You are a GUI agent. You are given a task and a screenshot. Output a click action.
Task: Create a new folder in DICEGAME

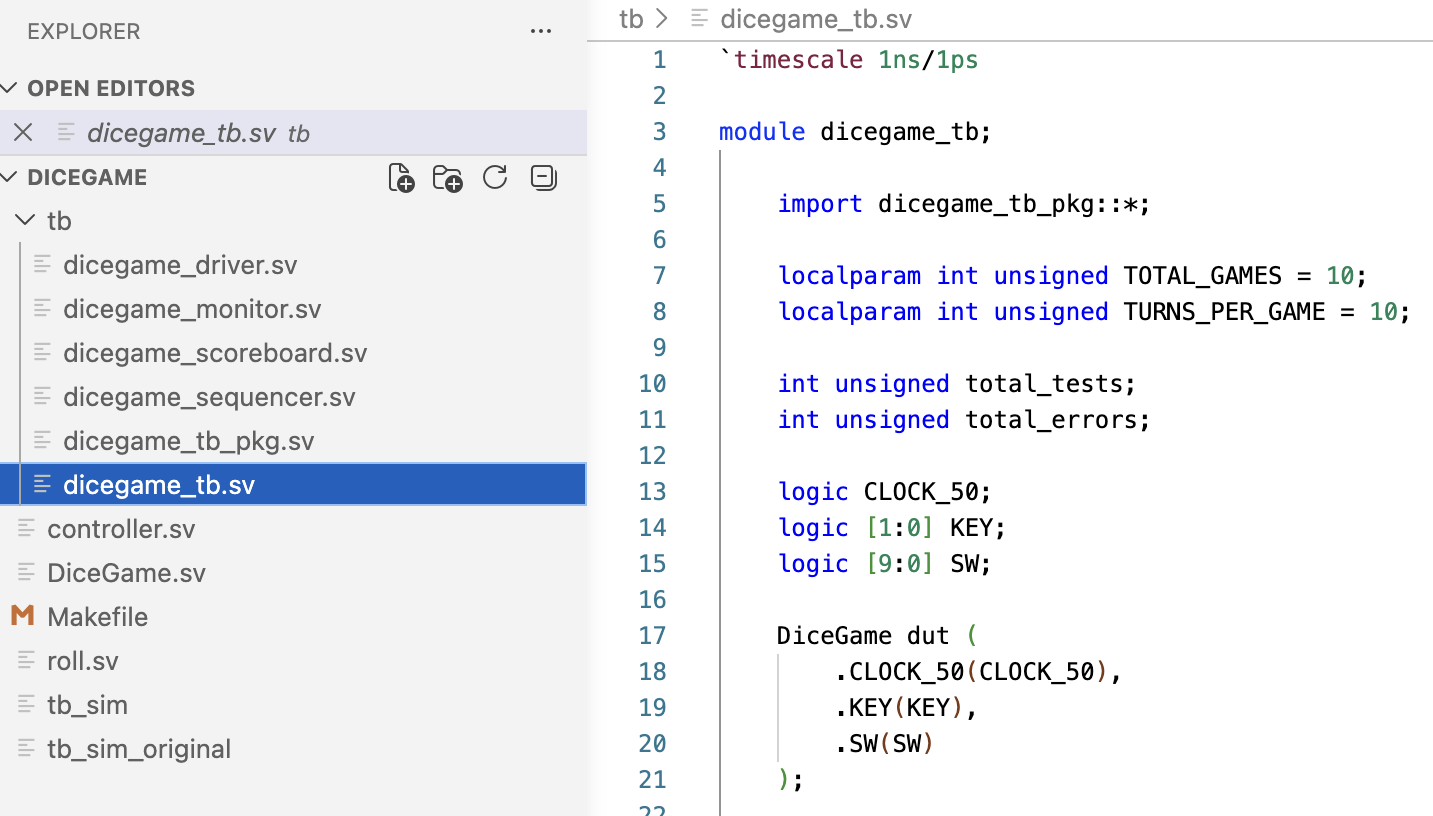(447, 177)
